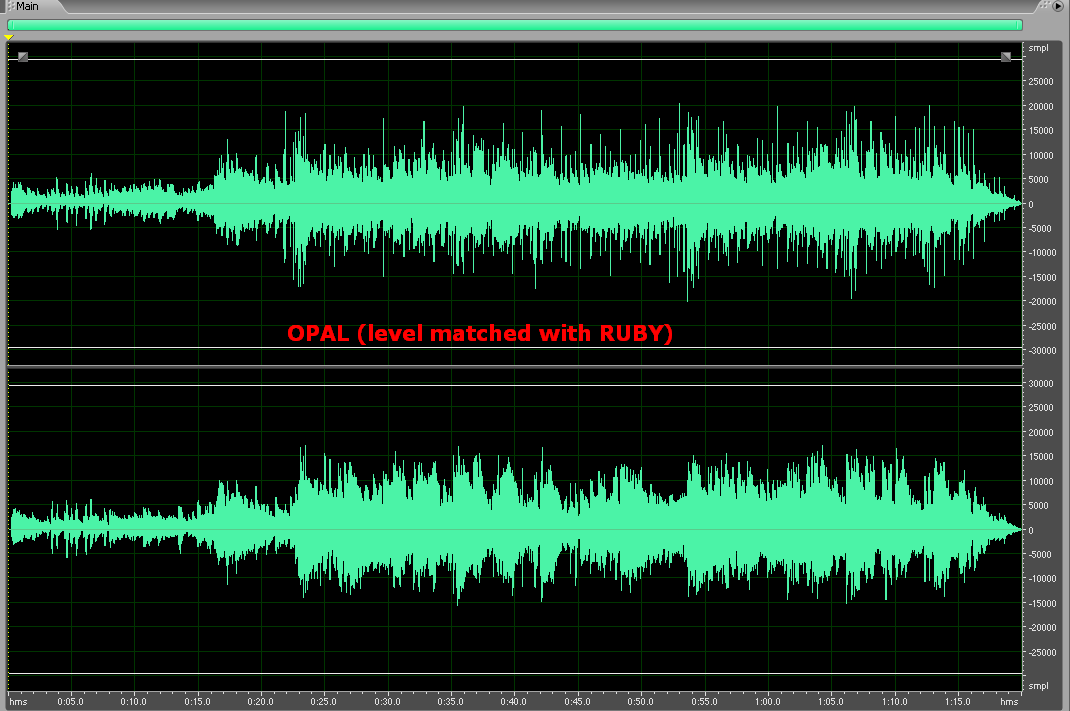Click the lower channel's -10000 amplitude label

(1041, 579)
